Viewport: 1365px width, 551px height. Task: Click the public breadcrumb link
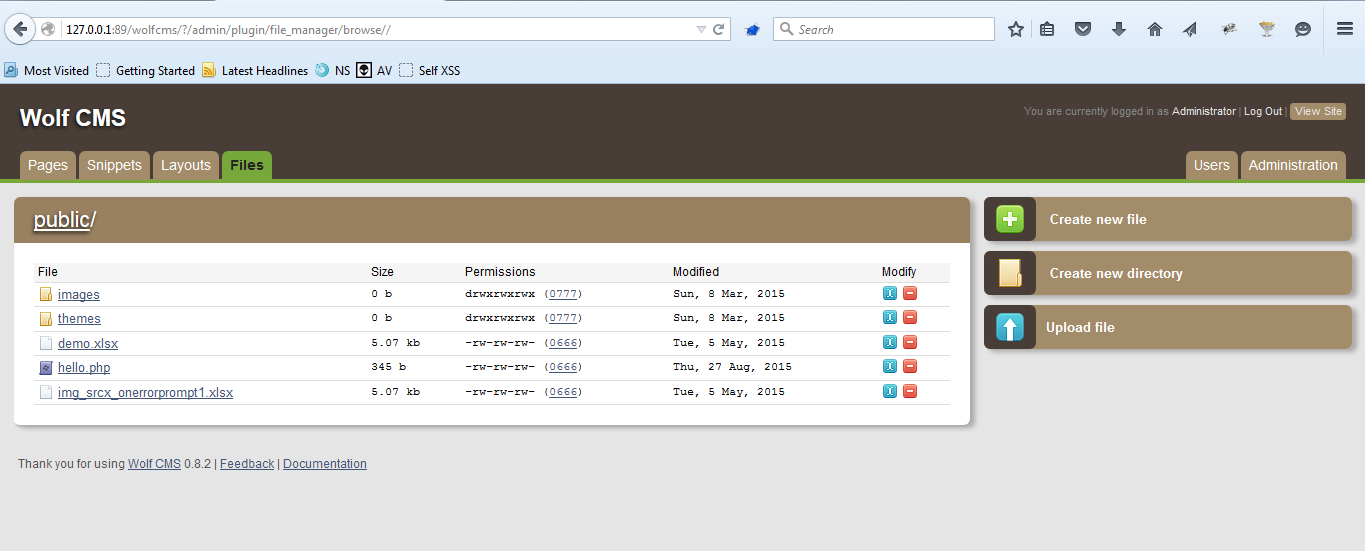[62, 220]
